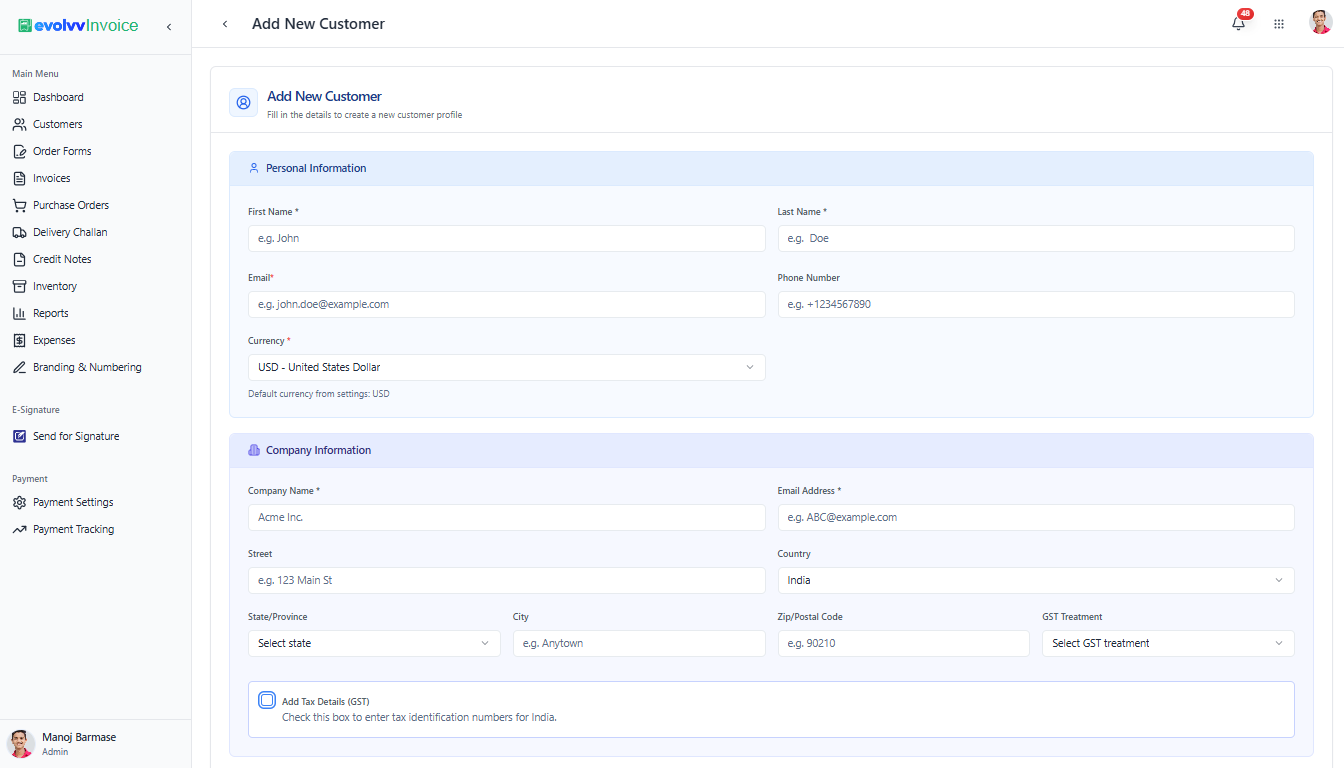Click the Default currency from settings note
This screenshot has width=1344, height=768.
[319, 394]
